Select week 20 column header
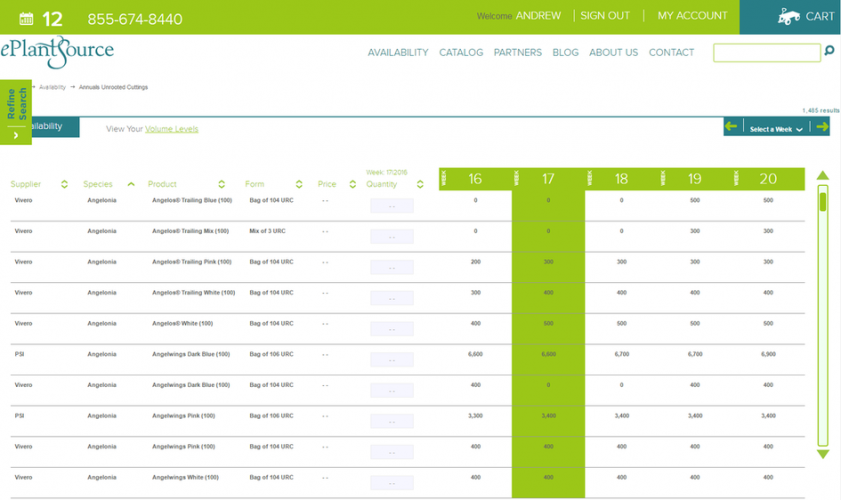Image resolution: width=841 pixels, height=500 pixels. (x=768, y=179)
